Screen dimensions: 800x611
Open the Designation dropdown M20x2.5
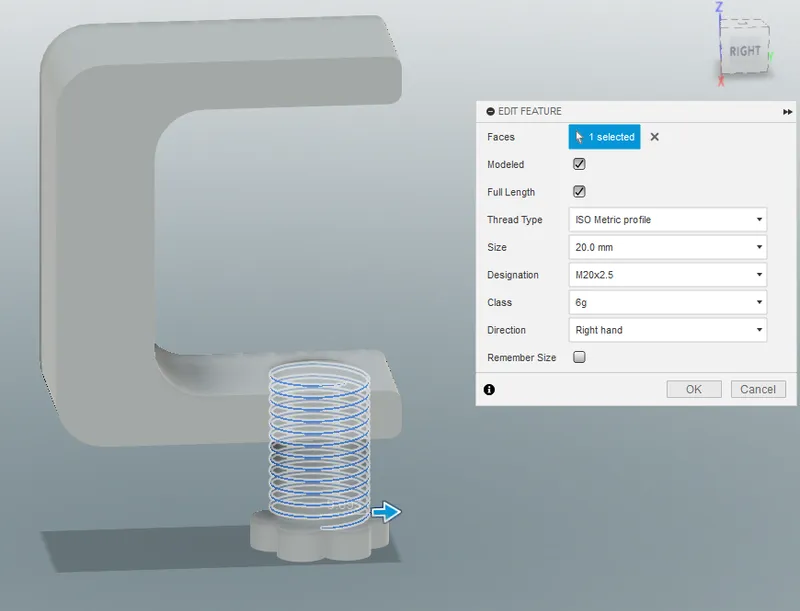coord(667,275)
